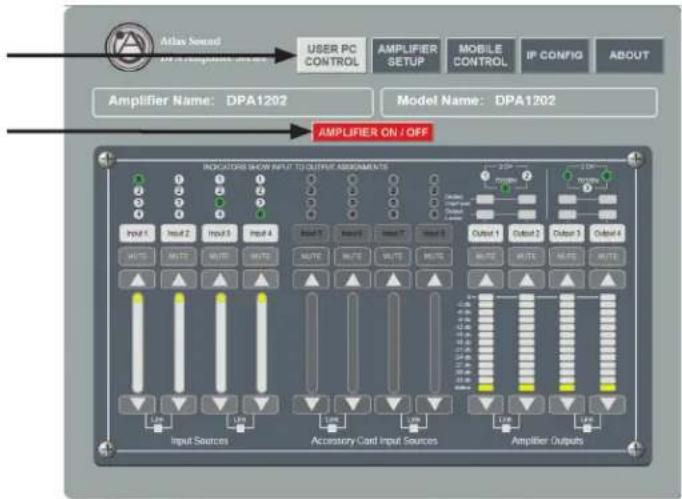Toggle the red Amplifier On / Off button
This screenshot has width=682, height=499.
[373, 132]
